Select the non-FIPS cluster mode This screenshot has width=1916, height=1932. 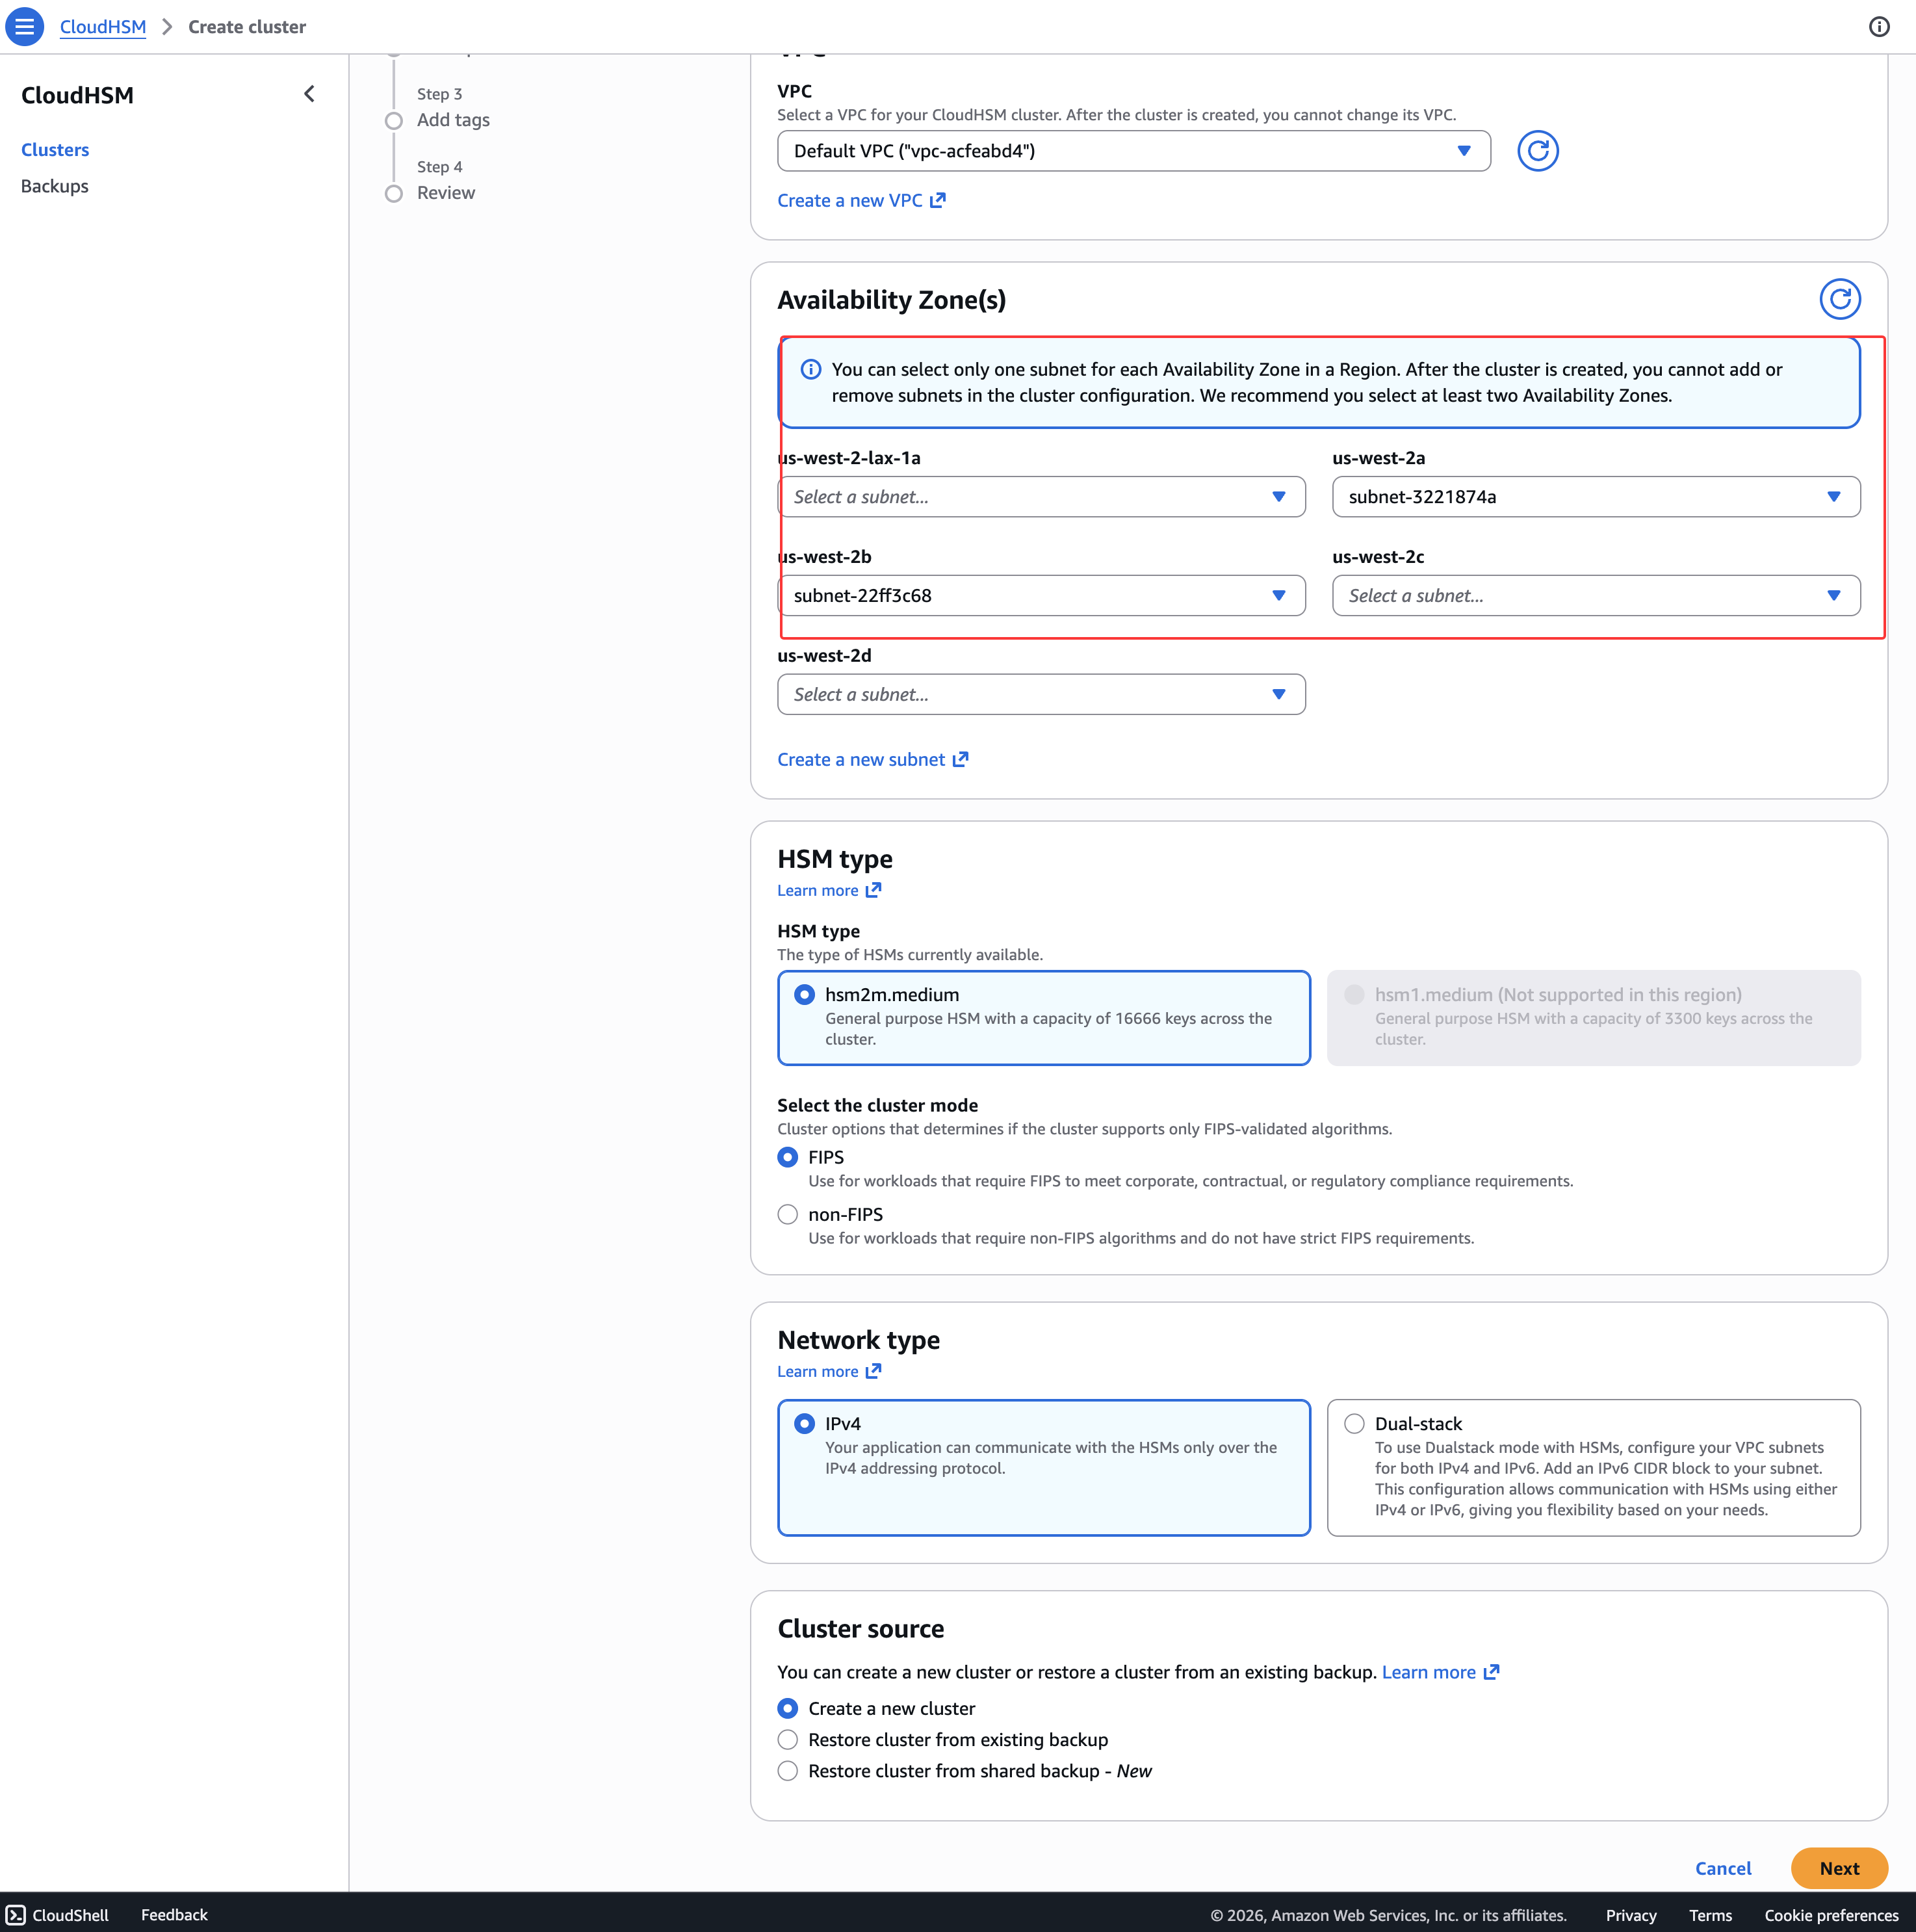788,1215
